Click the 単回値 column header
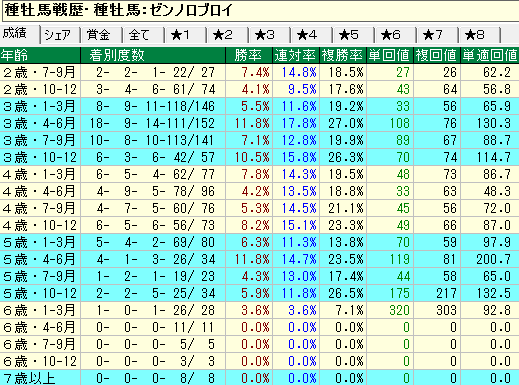The height and width of the screenshot is (385, 519). tap(390, 55)
